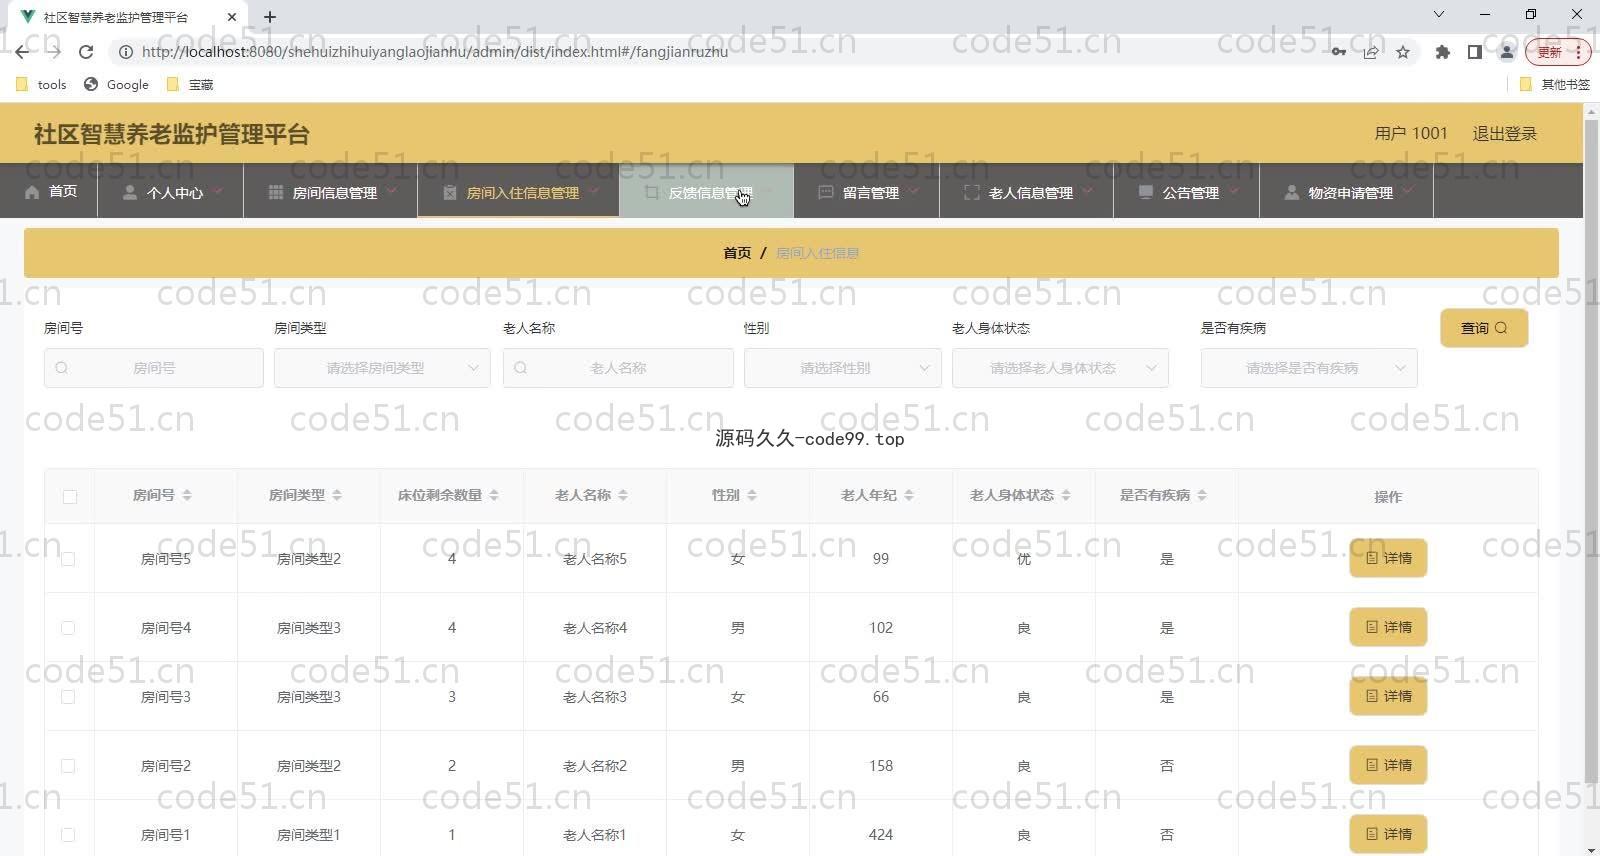Open the saved passwords key icon
The width and height of the screenshot is (1600, 856).
coord(1338,52)
